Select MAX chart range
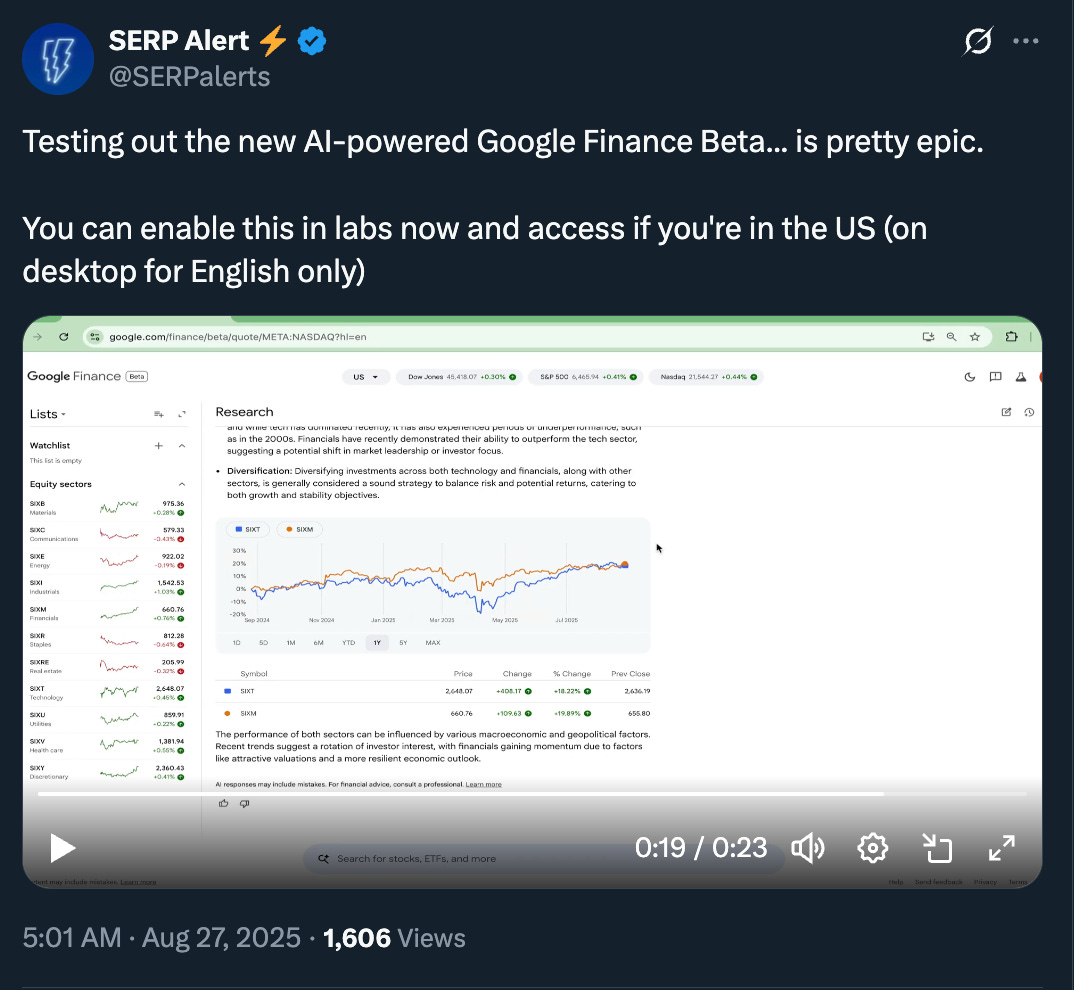Viewport: 1074px width, 990px height. pos(433,643)
